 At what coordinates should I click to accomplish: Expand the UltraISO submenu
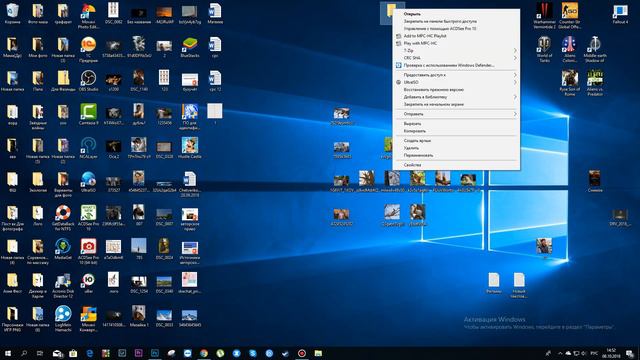(456, 82)
